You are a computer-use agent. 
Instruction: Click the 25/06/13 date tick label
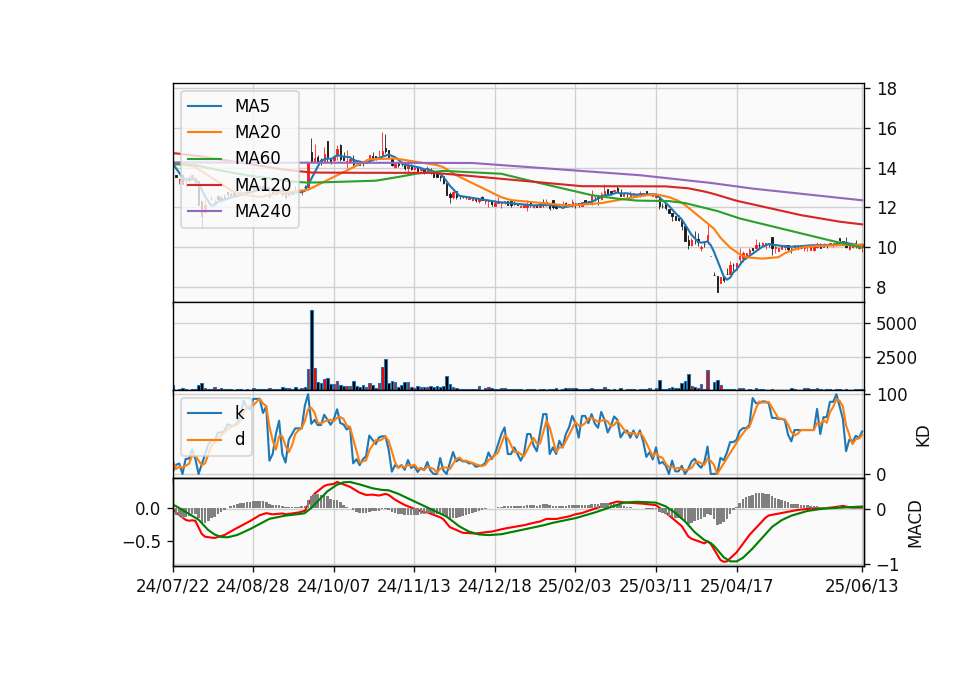pos(862,586)
